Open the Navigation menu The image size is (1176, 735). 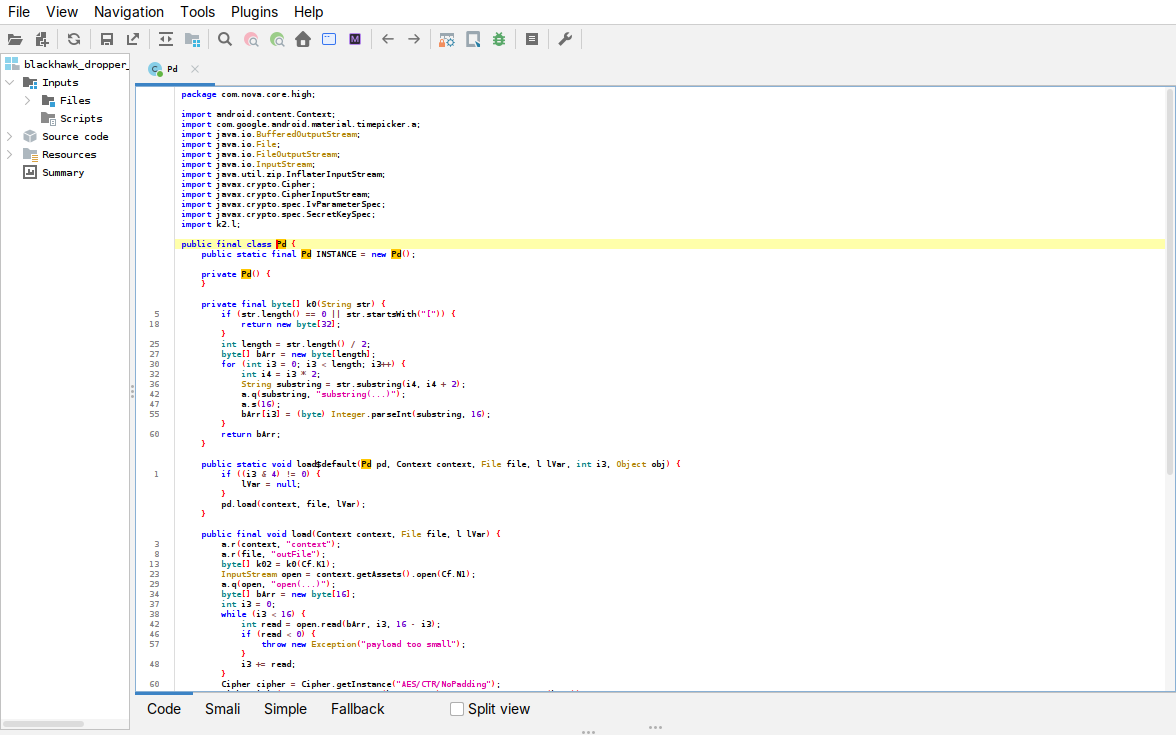pyautogui.click(x=129, y=12)
